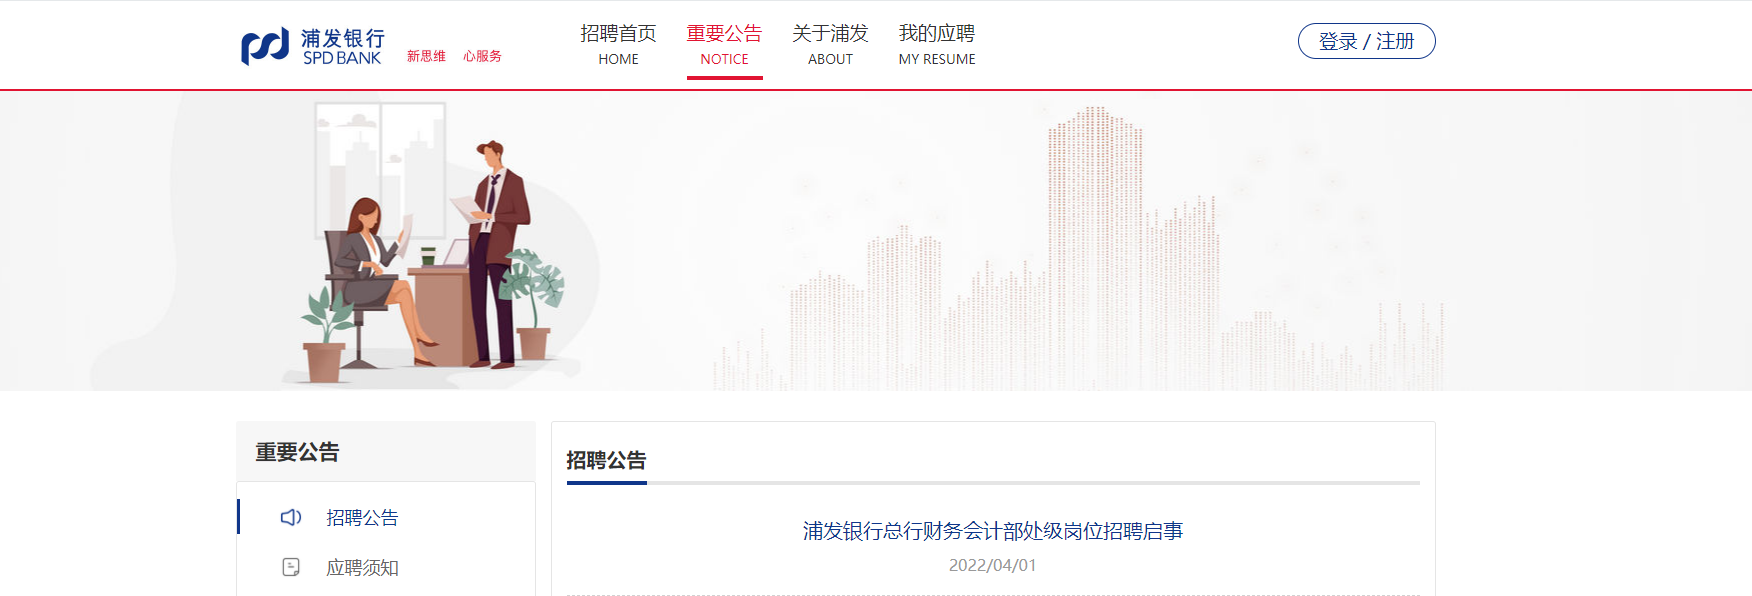Viewport: 1752px width, 596px height.
Task: Click the 招聘公告 content tab heading
Action: coord(606,460)
